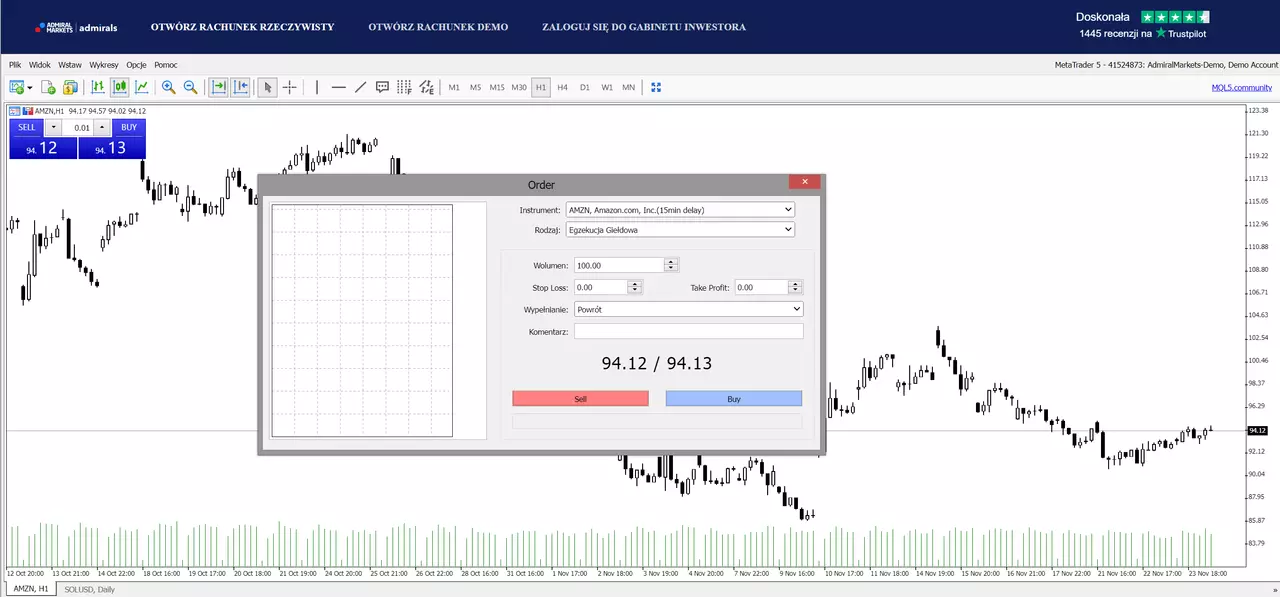The height and width of the screenshot is (597, 1280).
Task: Adjust the Take Profit spinner arrows
Action: 796,287
